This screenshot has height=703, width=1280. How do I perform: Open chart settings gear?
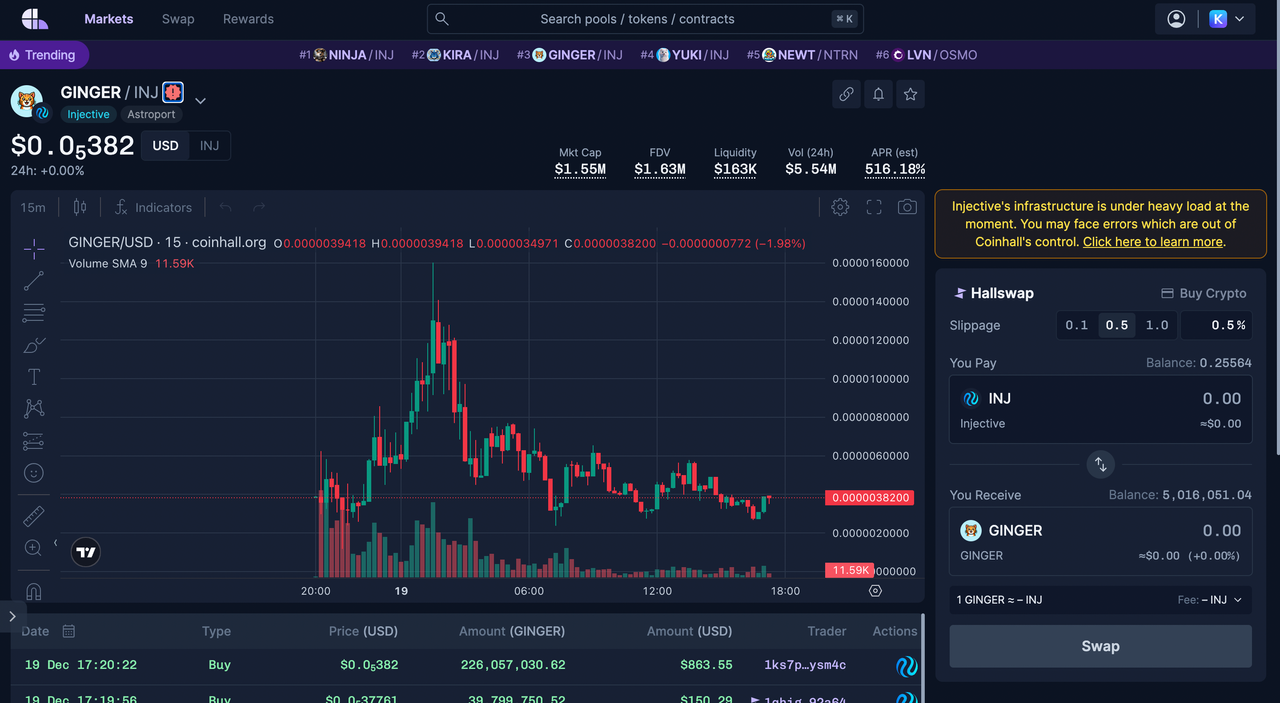point(840,207)
